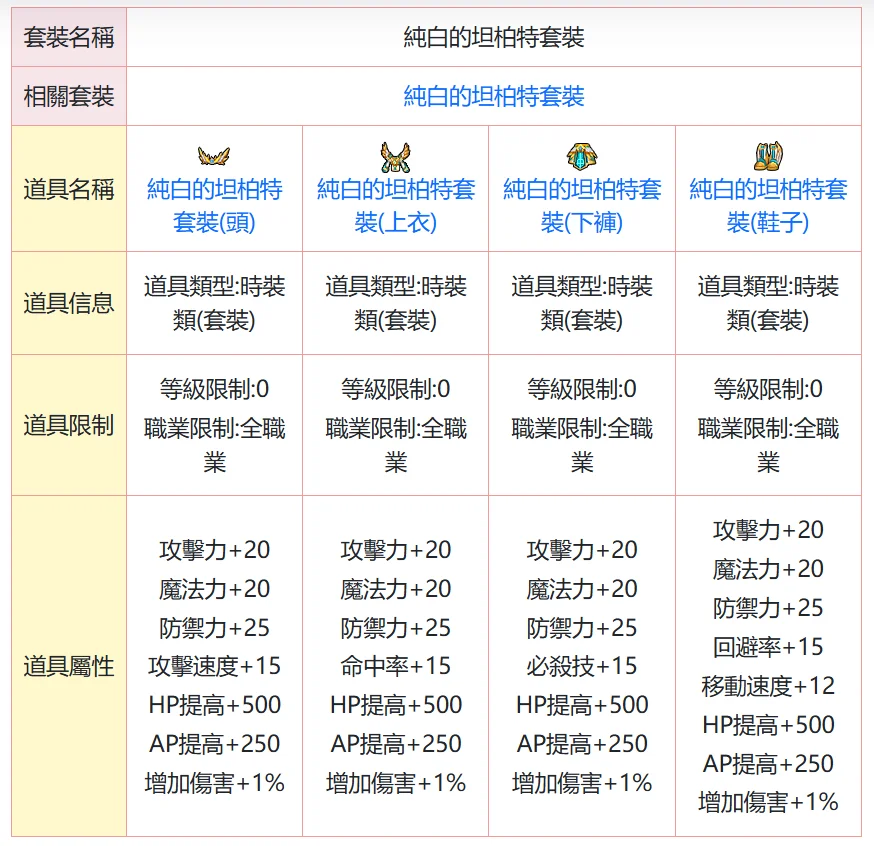Screen dimensions: 874x846
Task: Click the 下褲 pants costume icon
Action: [581, 156]
